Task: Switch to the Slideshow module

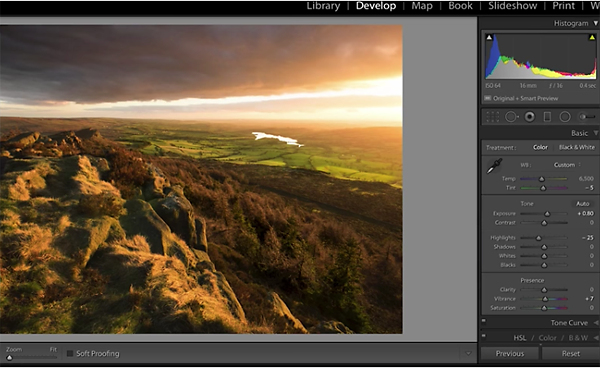Action: pyautogui.click(x=512, y=6)
